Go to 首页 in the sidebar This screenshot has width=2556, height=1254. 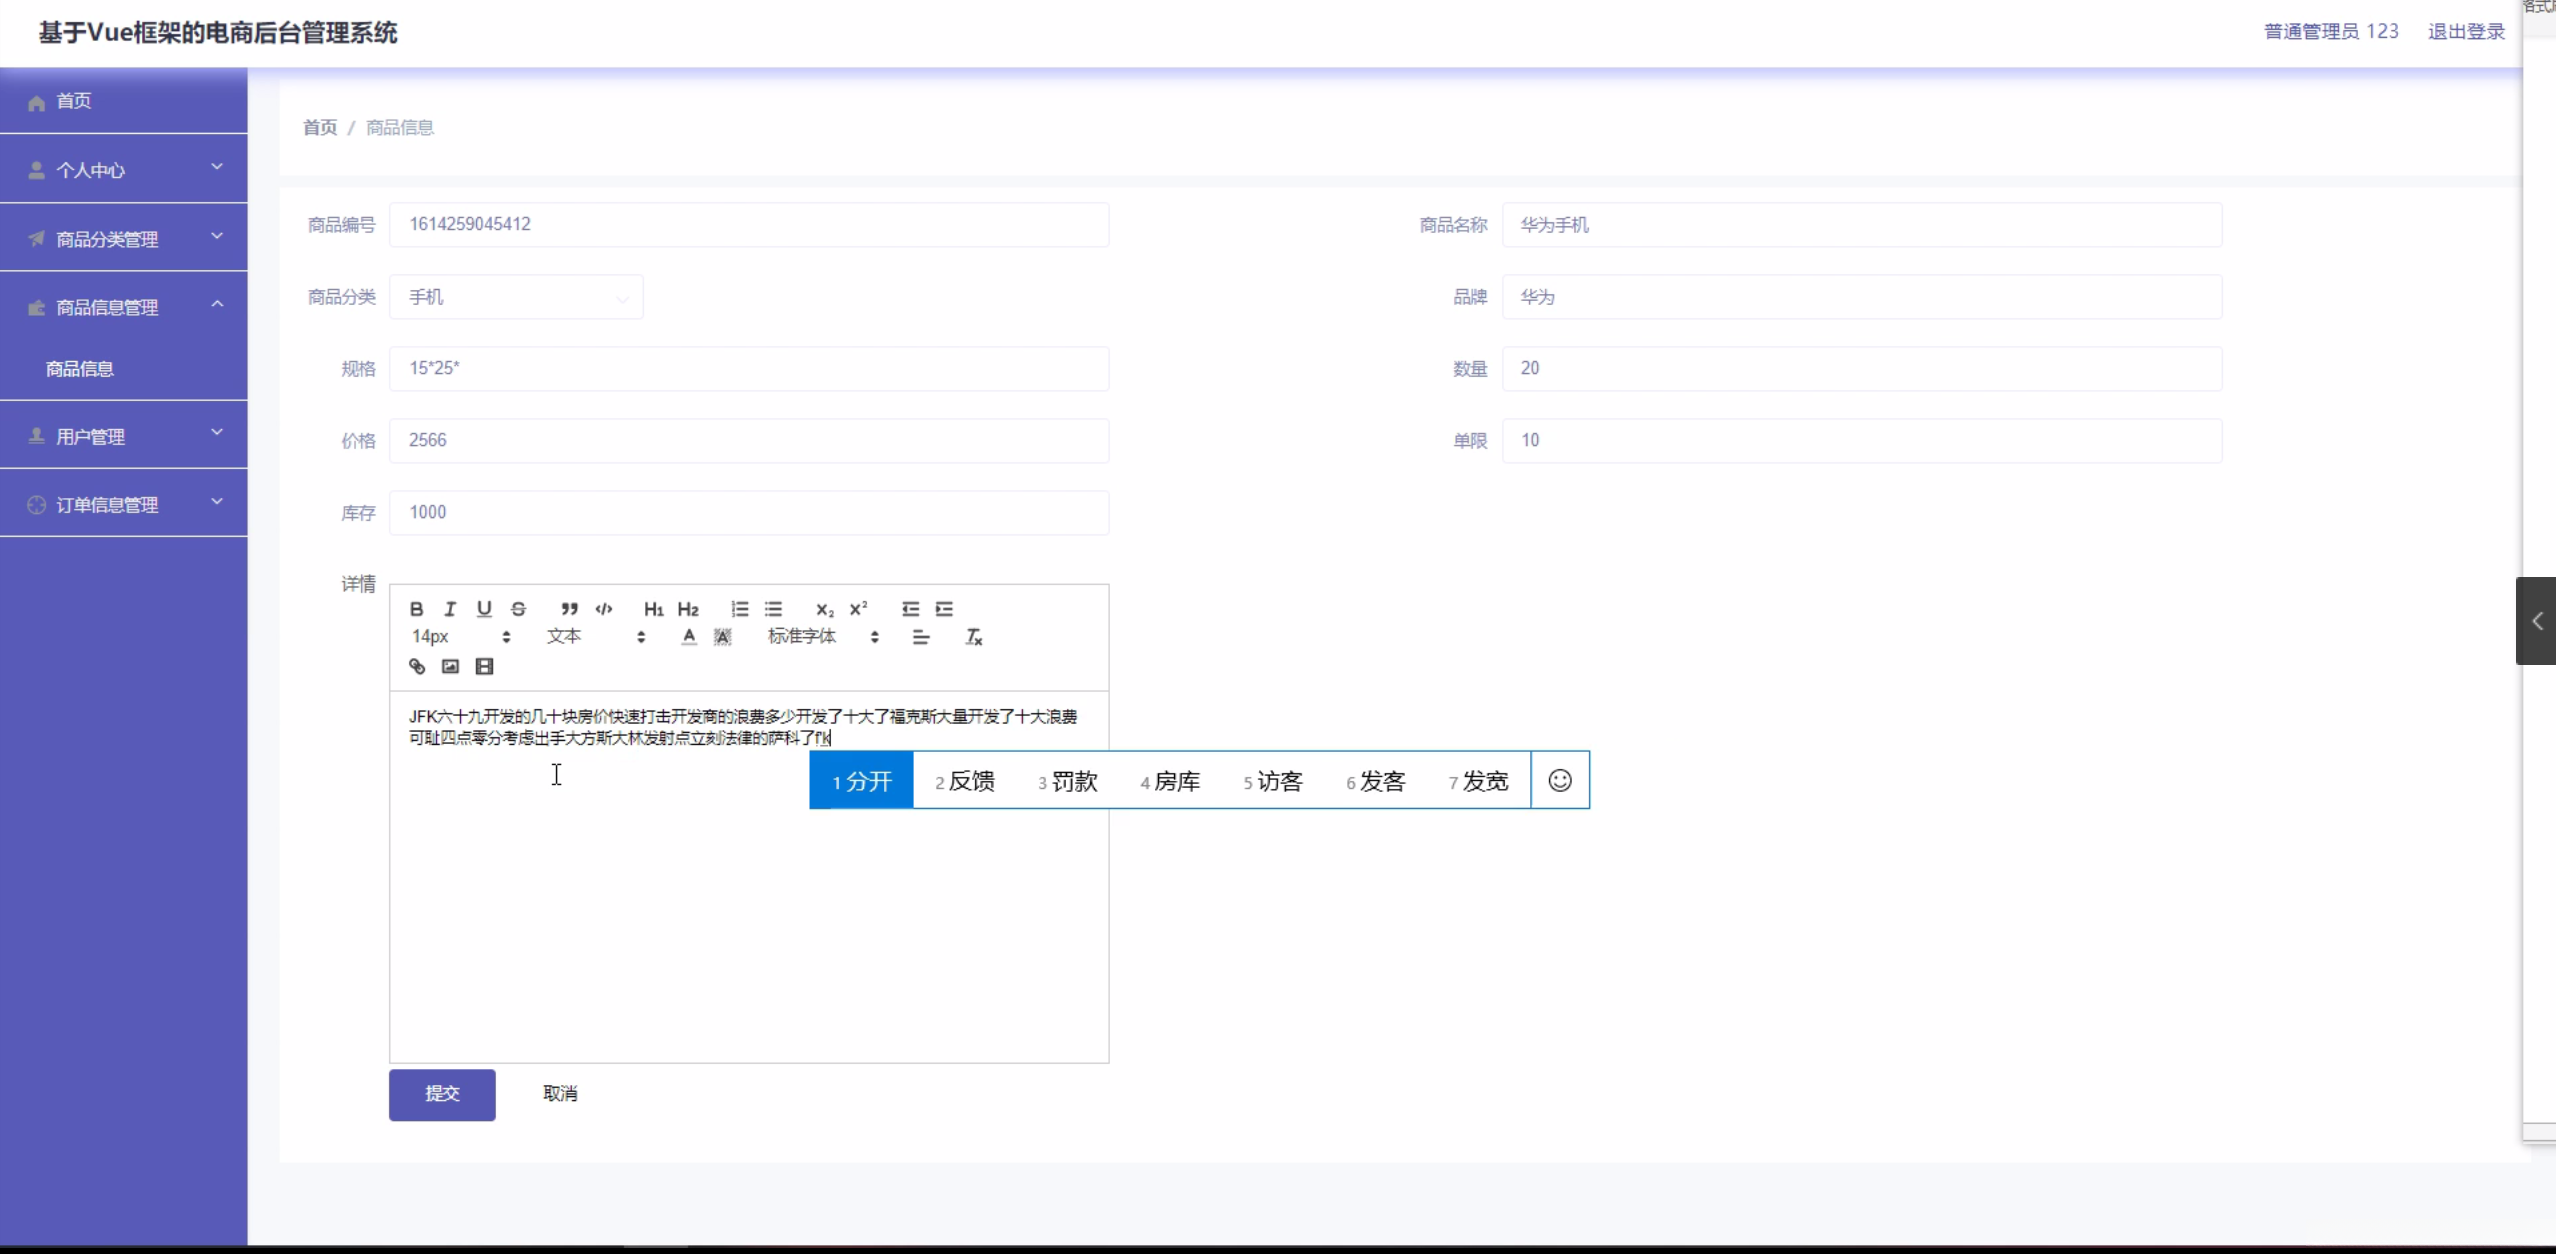point(74,101)
